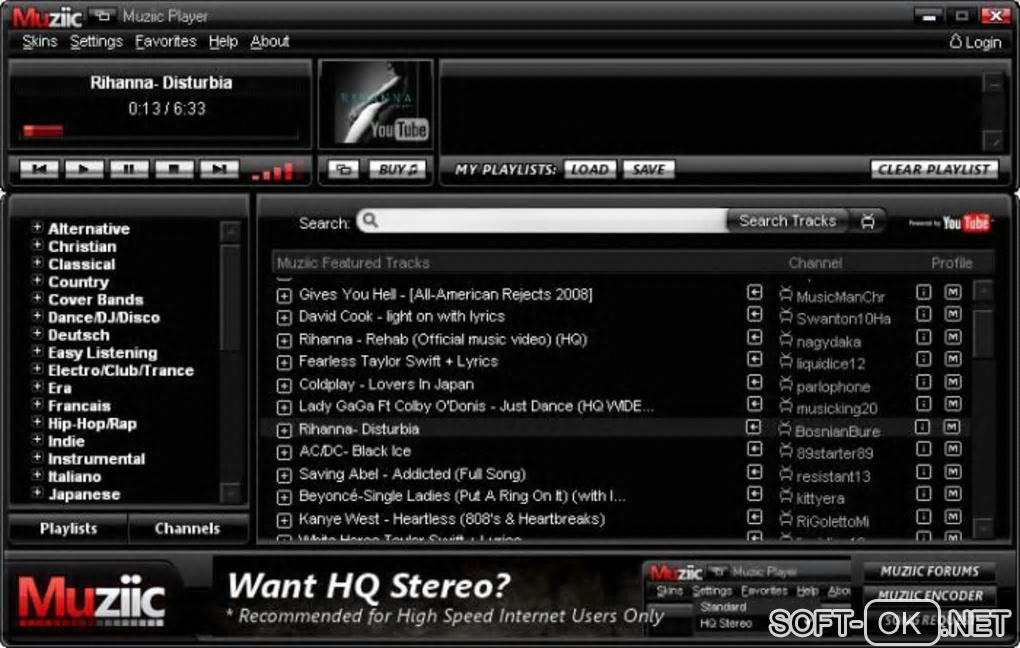Click the Login link
The width and height of the screenshot is (1020, 648).
point(975,42)
